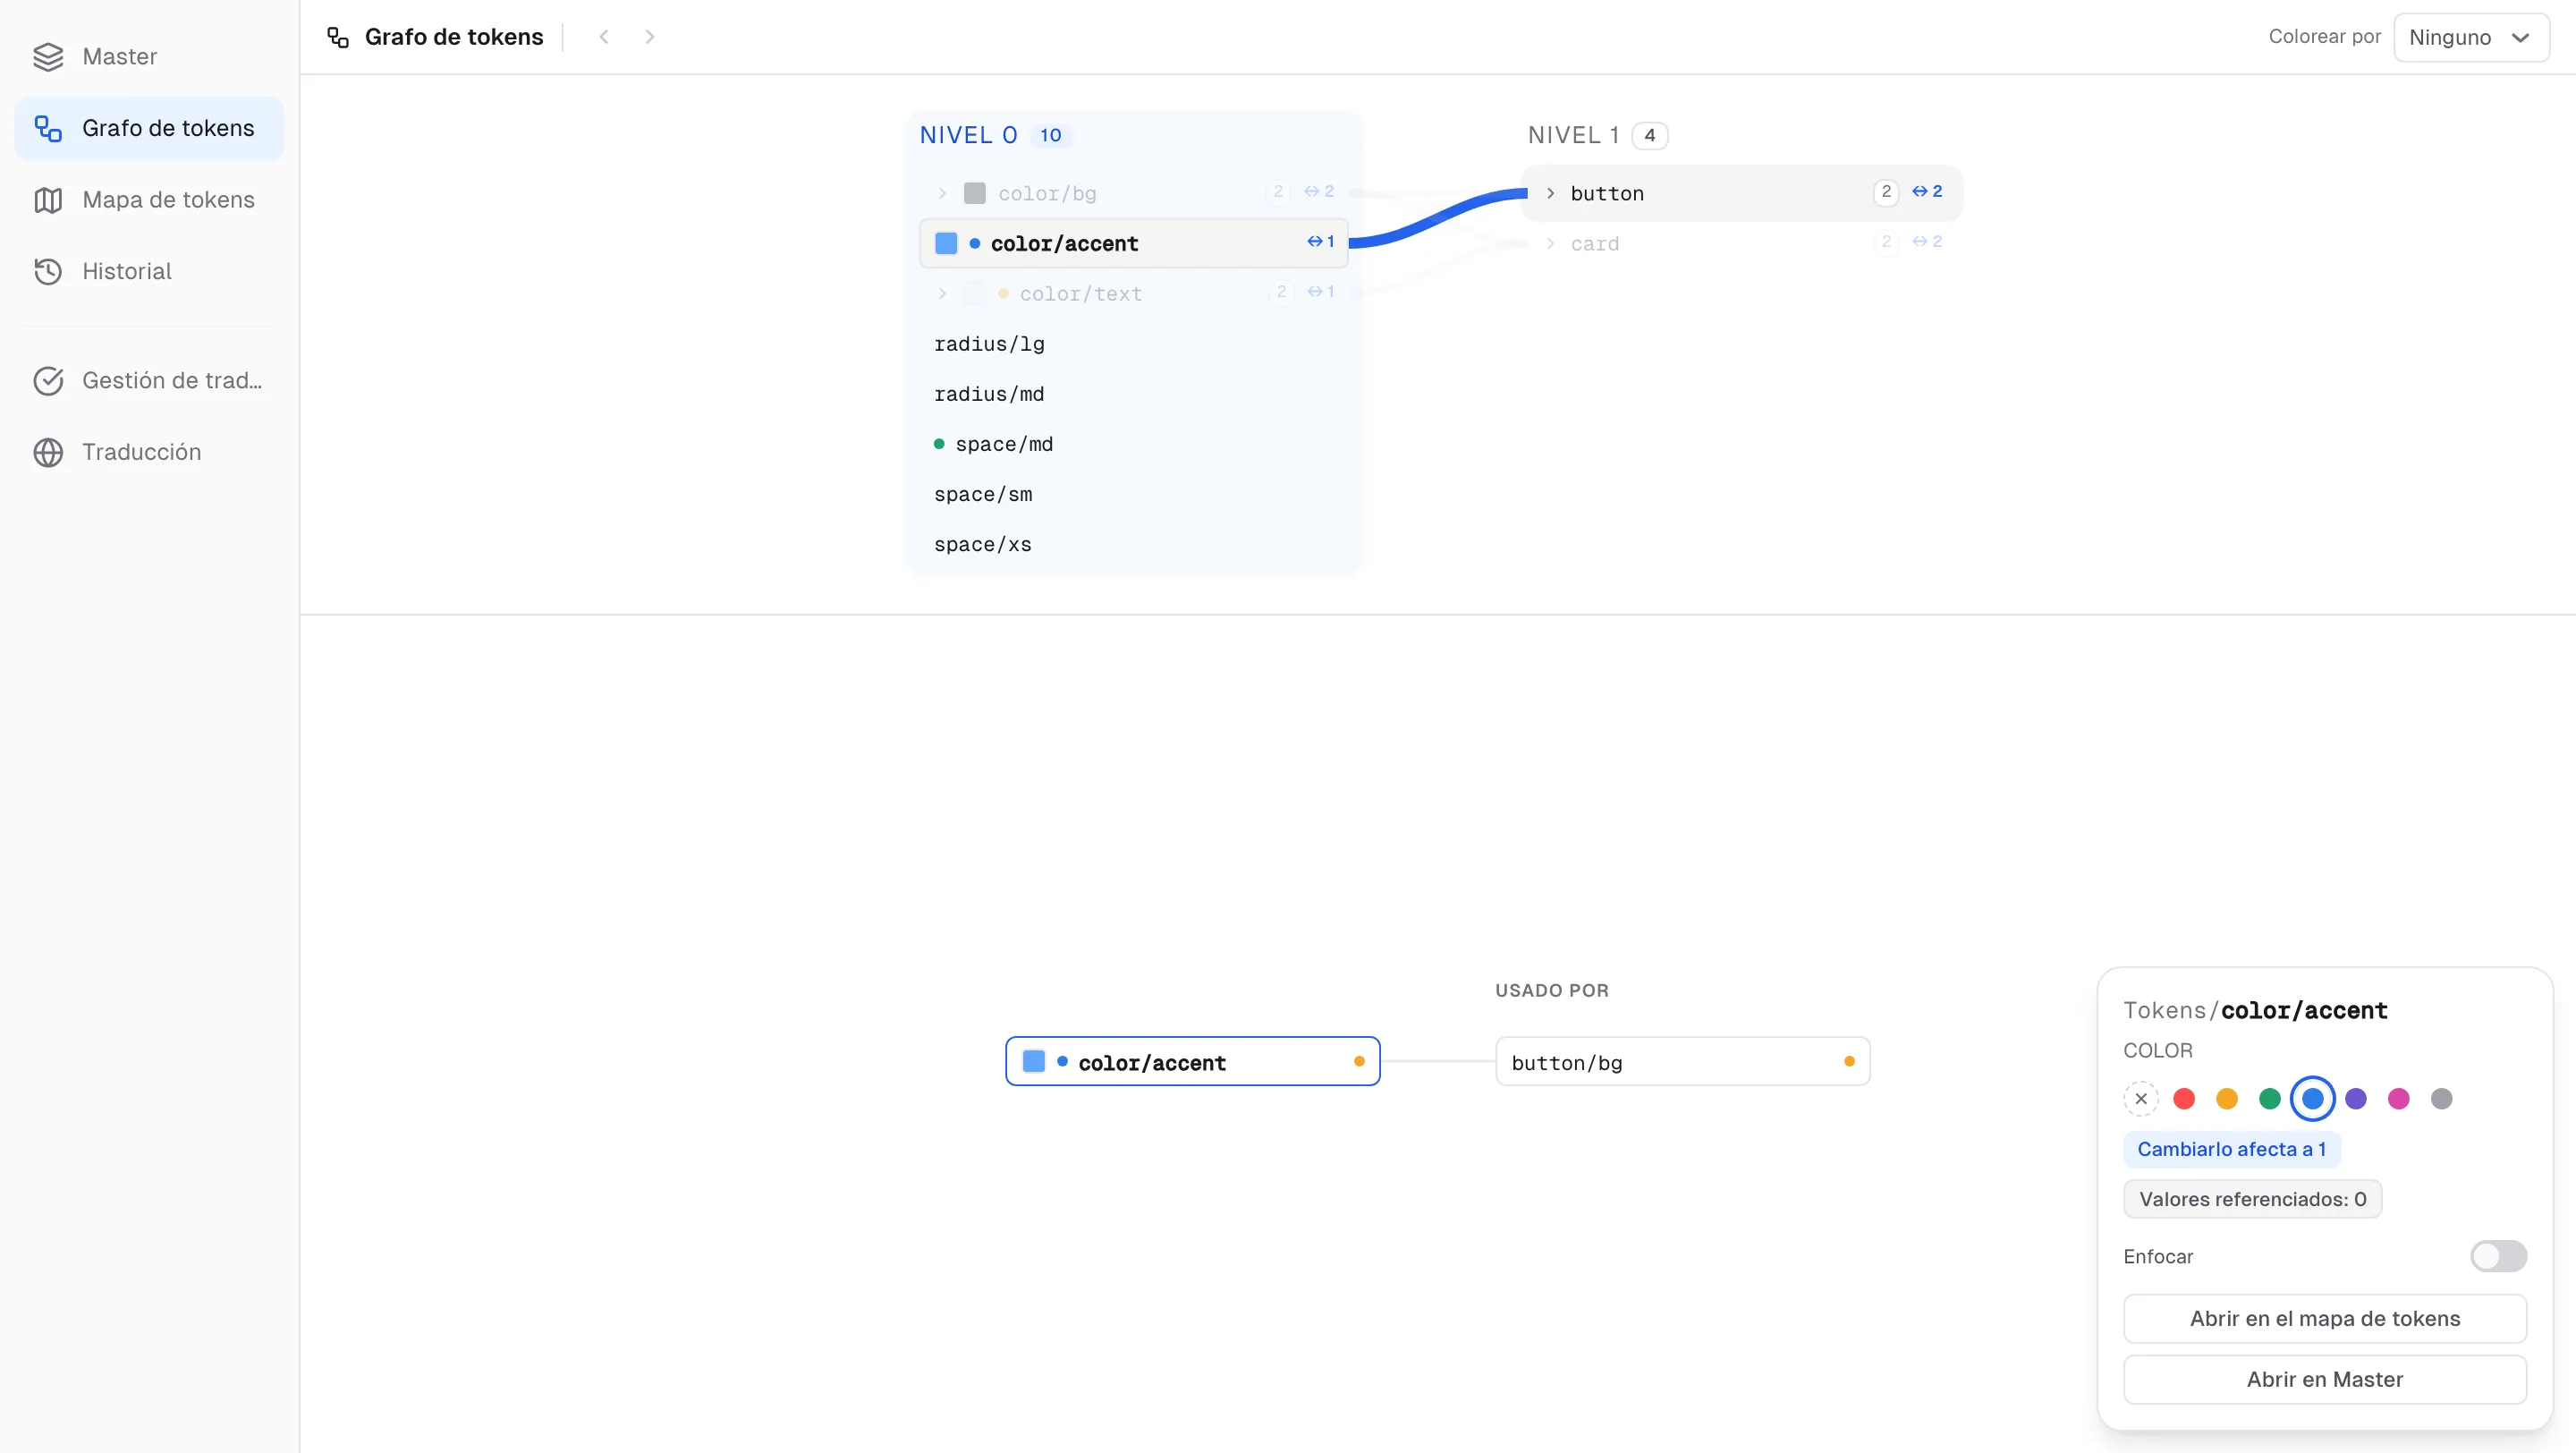Click the Gestión de trad... checkmark icon
The height and width of the screenshot is (1453, 2576).
click(48, 381)
